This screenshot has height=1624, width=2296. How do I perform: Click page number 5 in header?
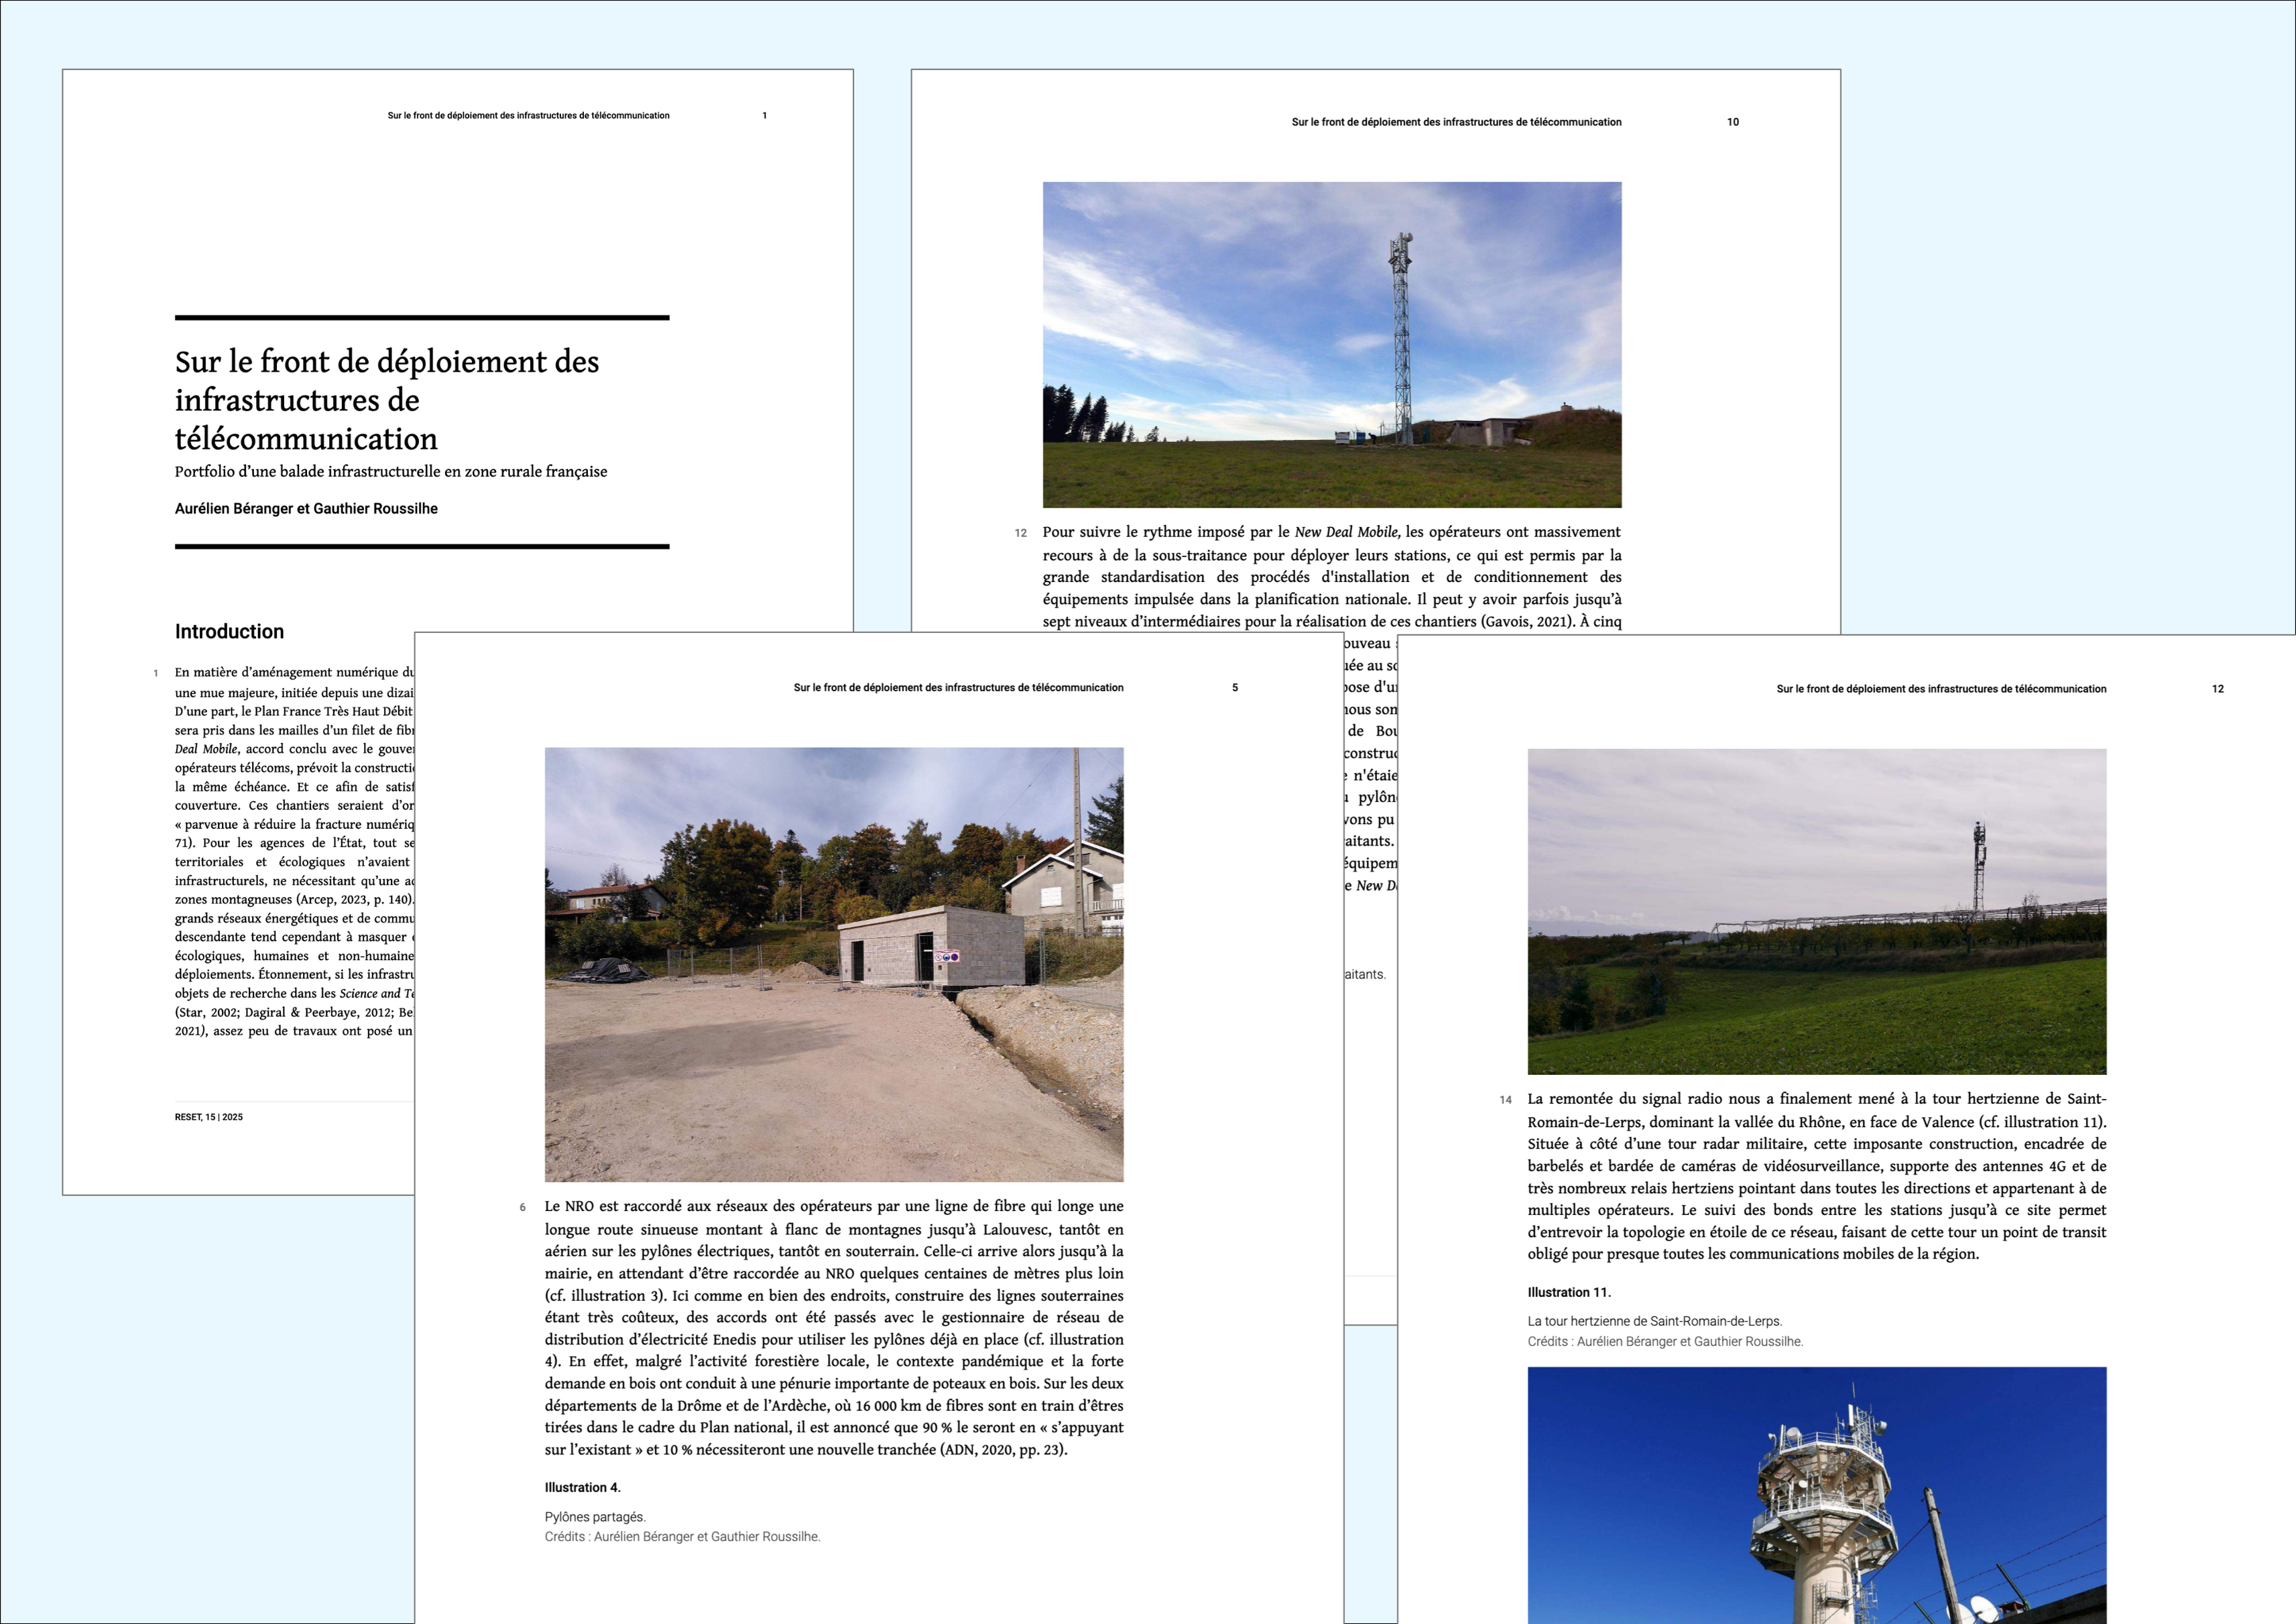click(1235, 687)
